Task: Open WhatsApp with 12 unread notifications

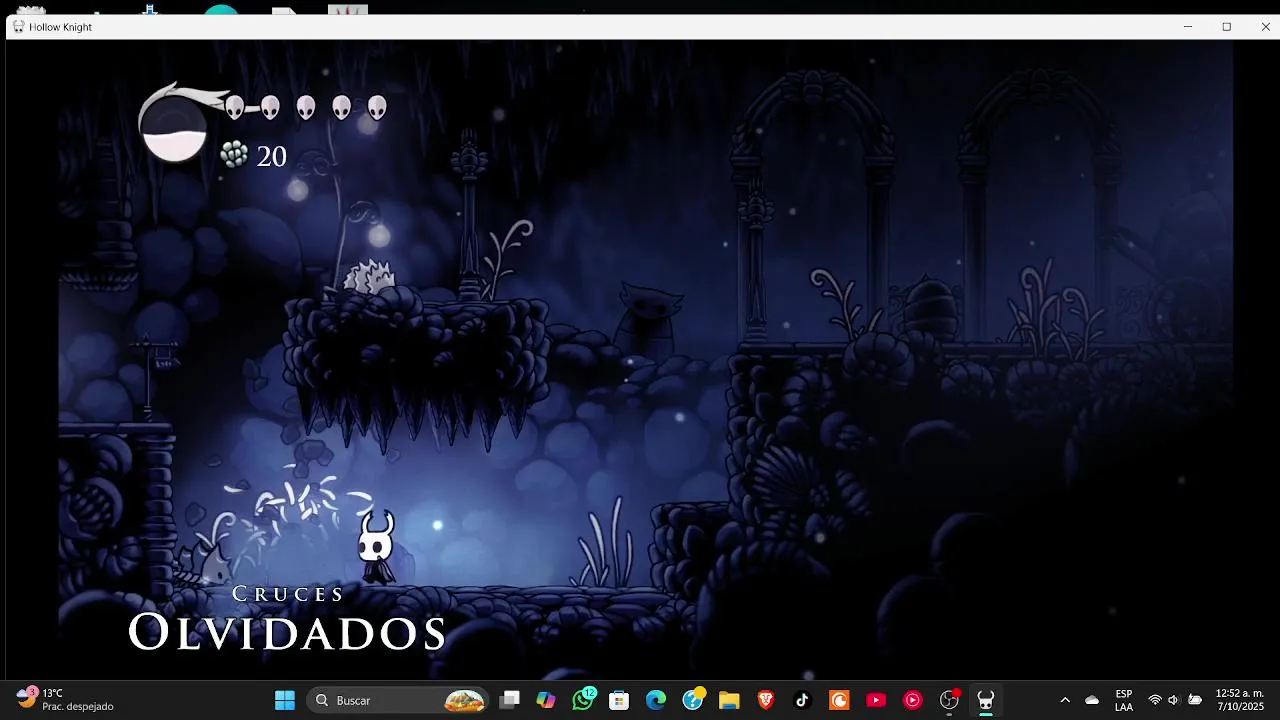Action: (x=583, y=700)
